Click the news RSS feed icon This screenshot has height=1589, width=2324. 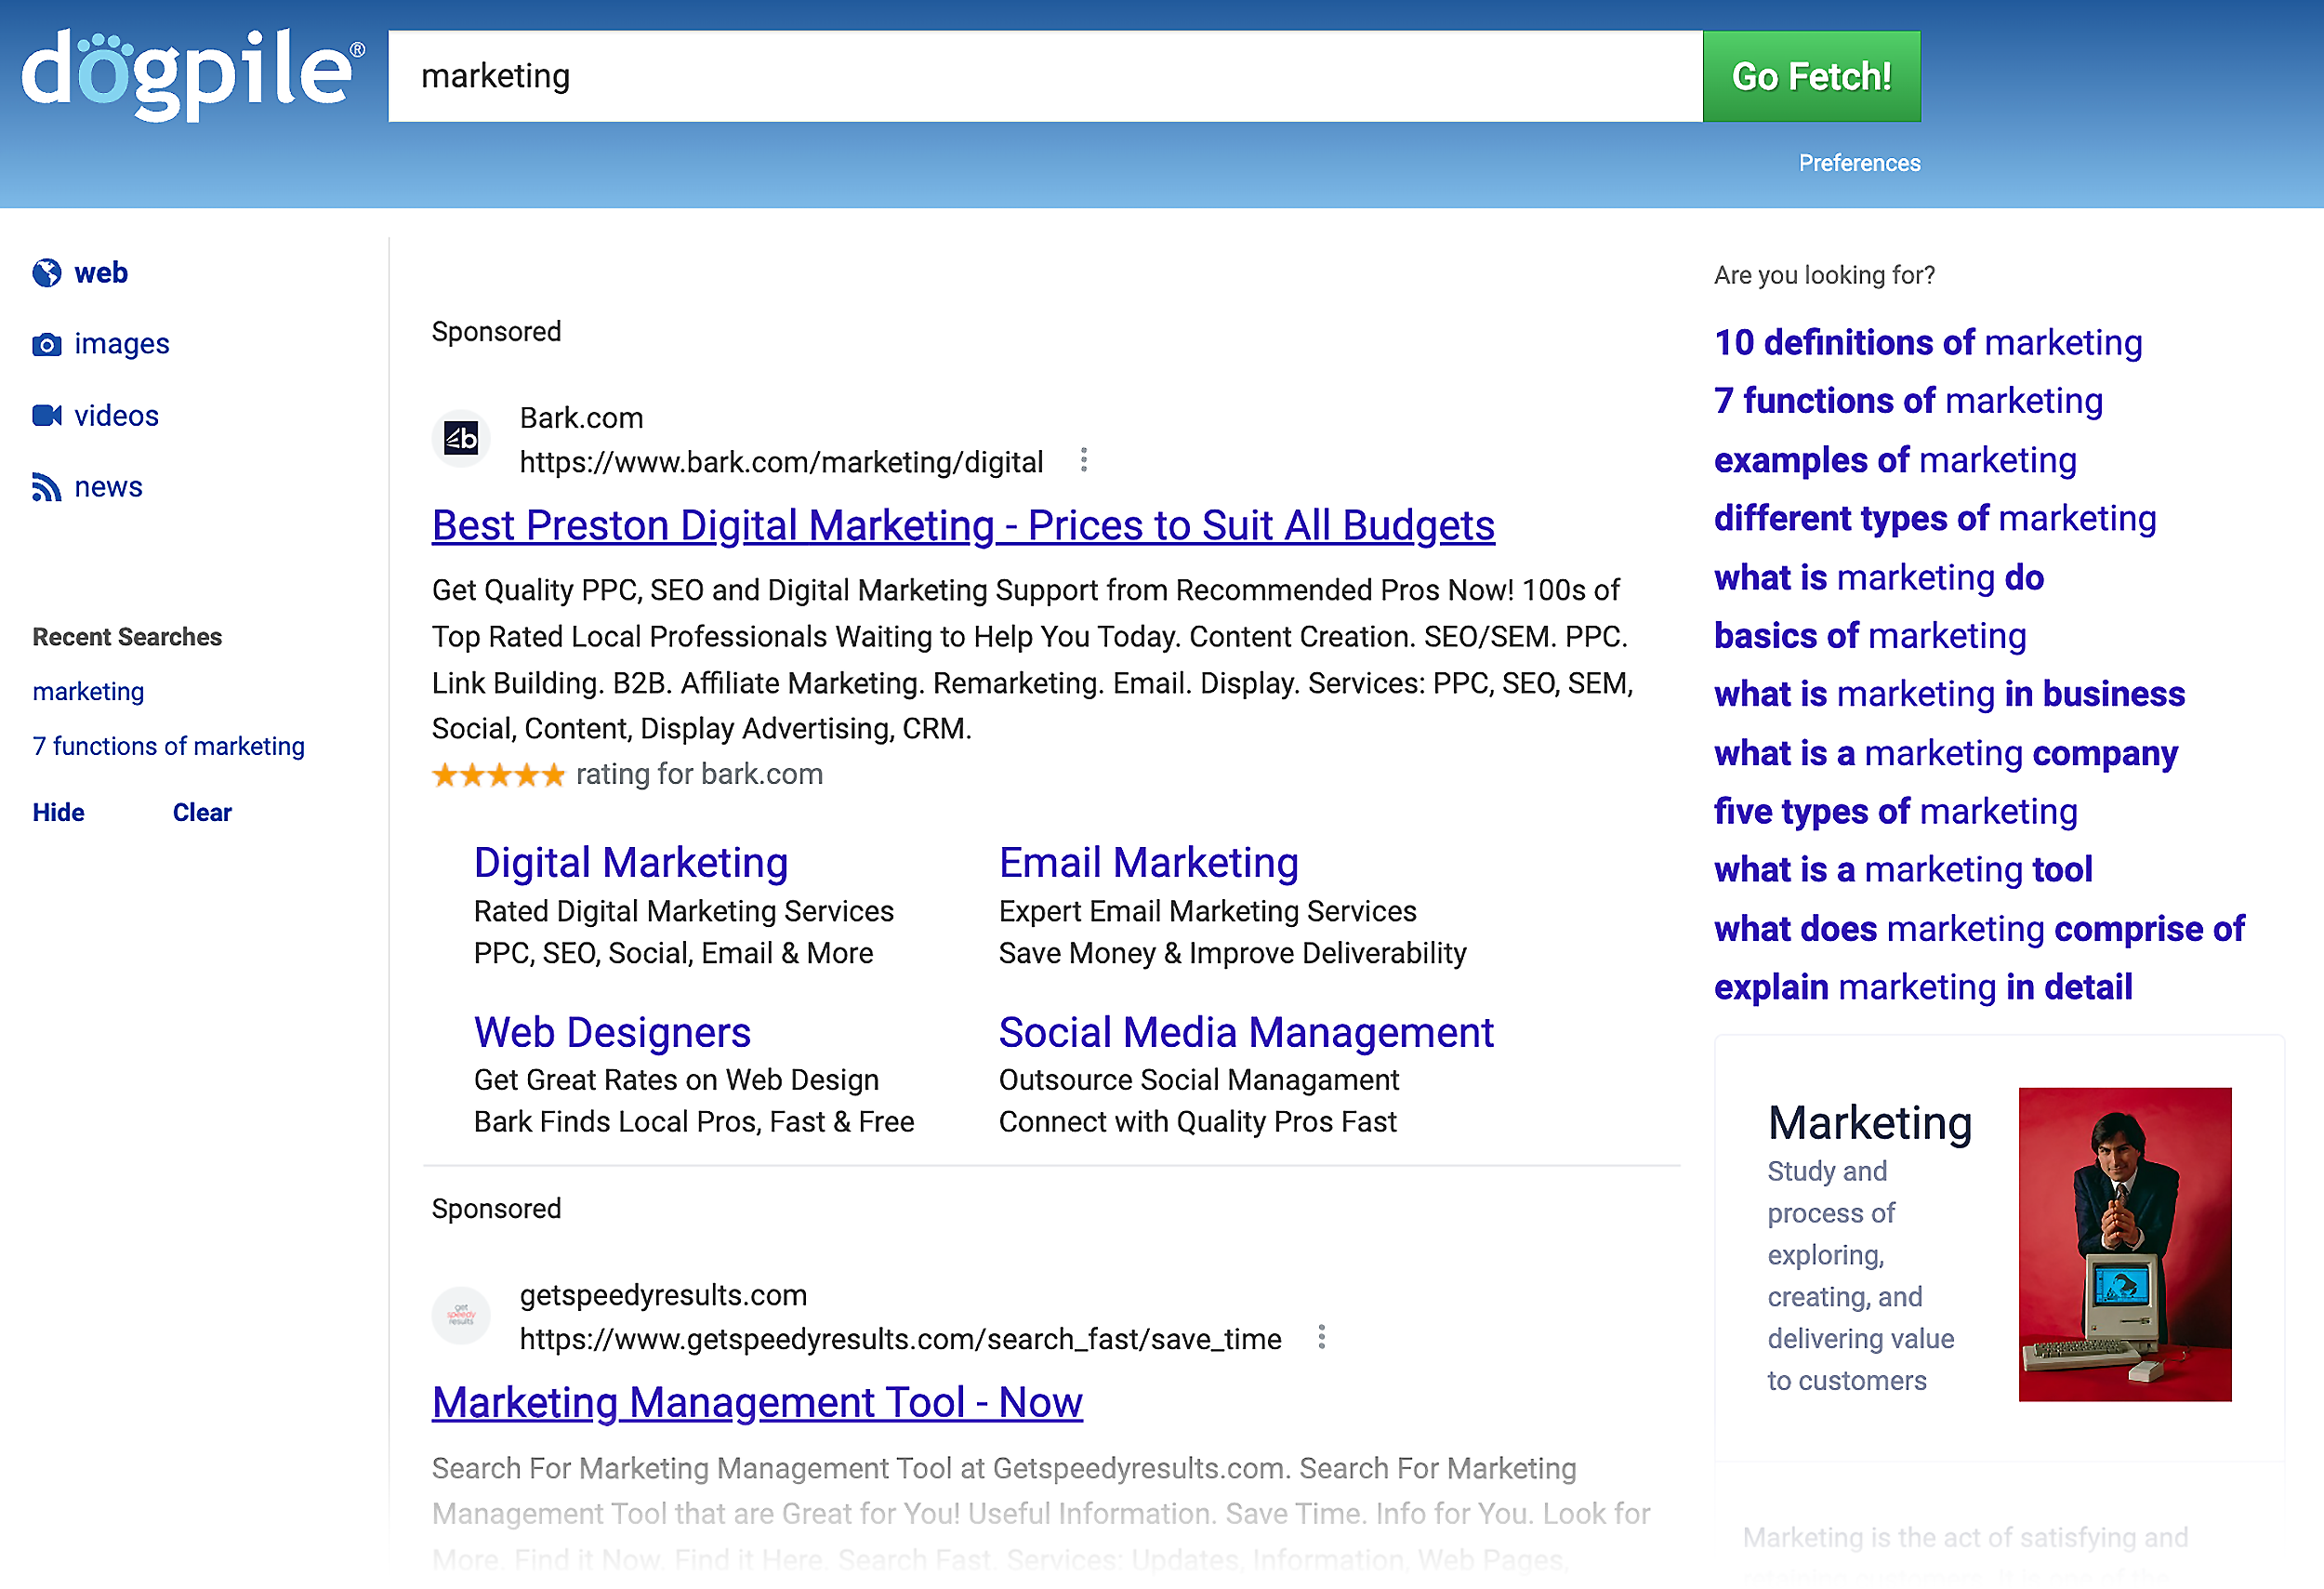point(46,487)
